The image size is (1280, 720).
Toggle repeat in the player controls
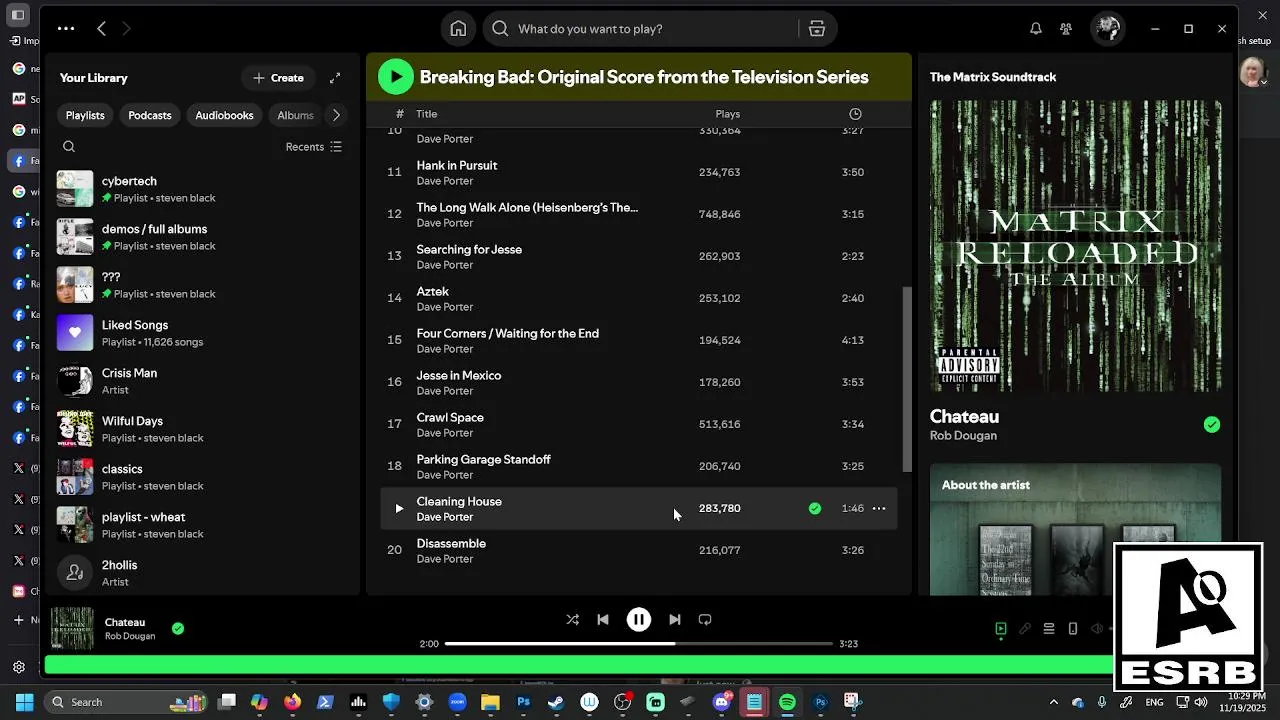tap(705, 620)
